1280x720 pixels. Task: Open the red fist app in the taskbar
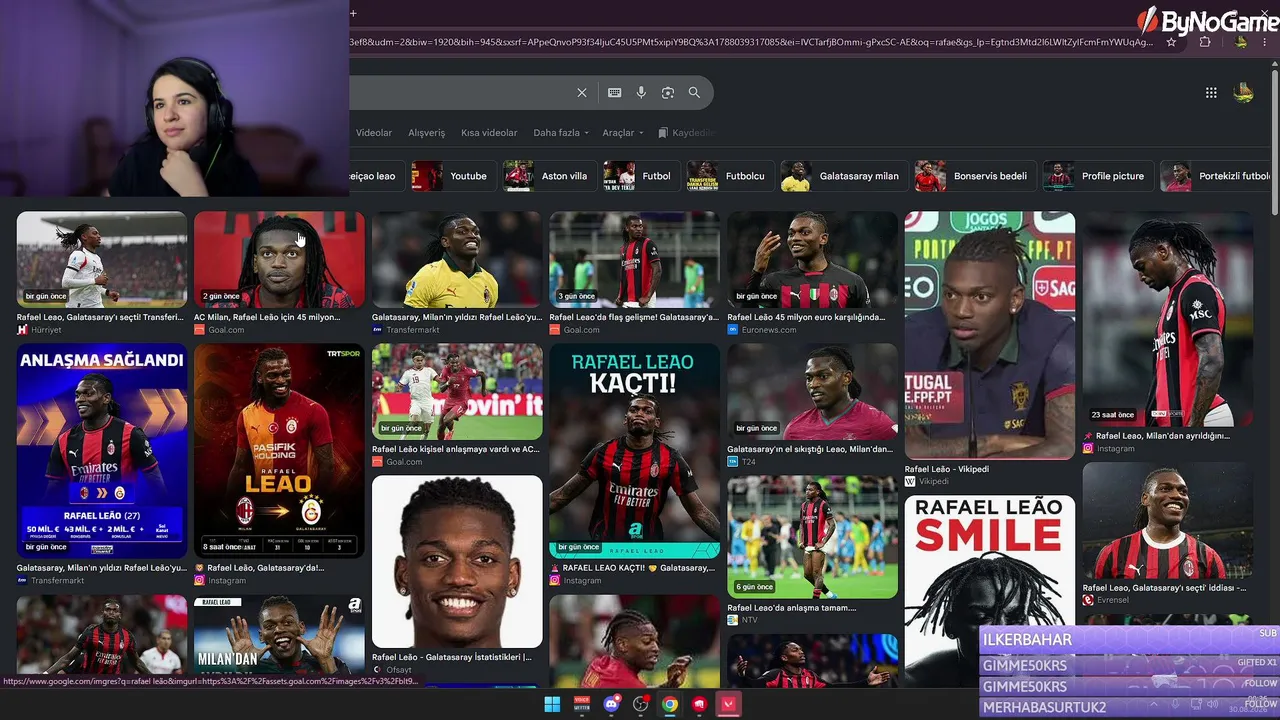click(x=700, y=704)
